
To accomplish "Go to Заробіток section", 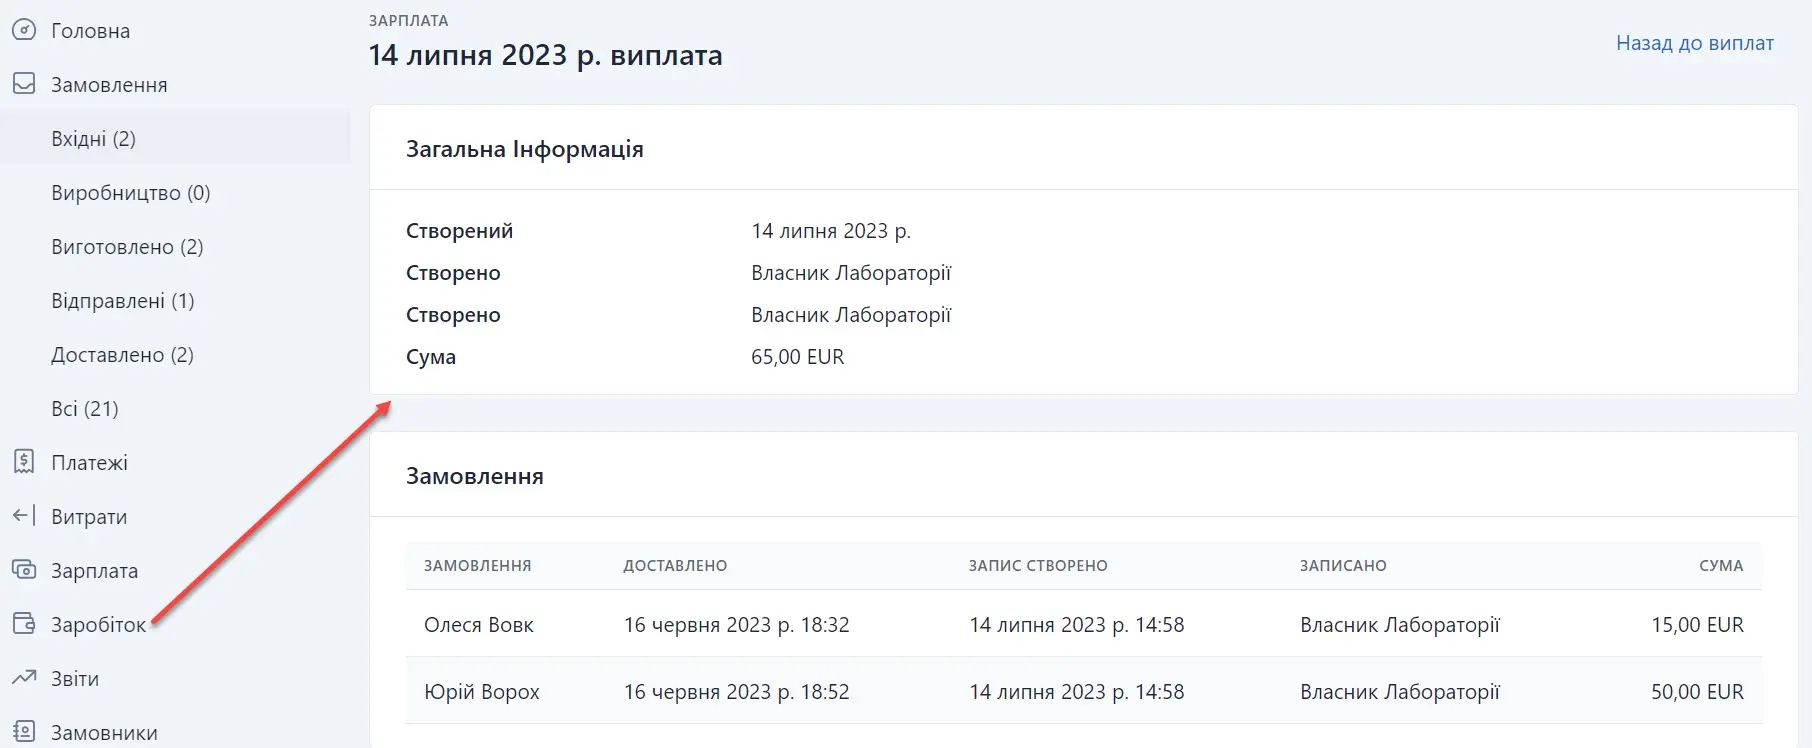I will (x=98, y=625).
